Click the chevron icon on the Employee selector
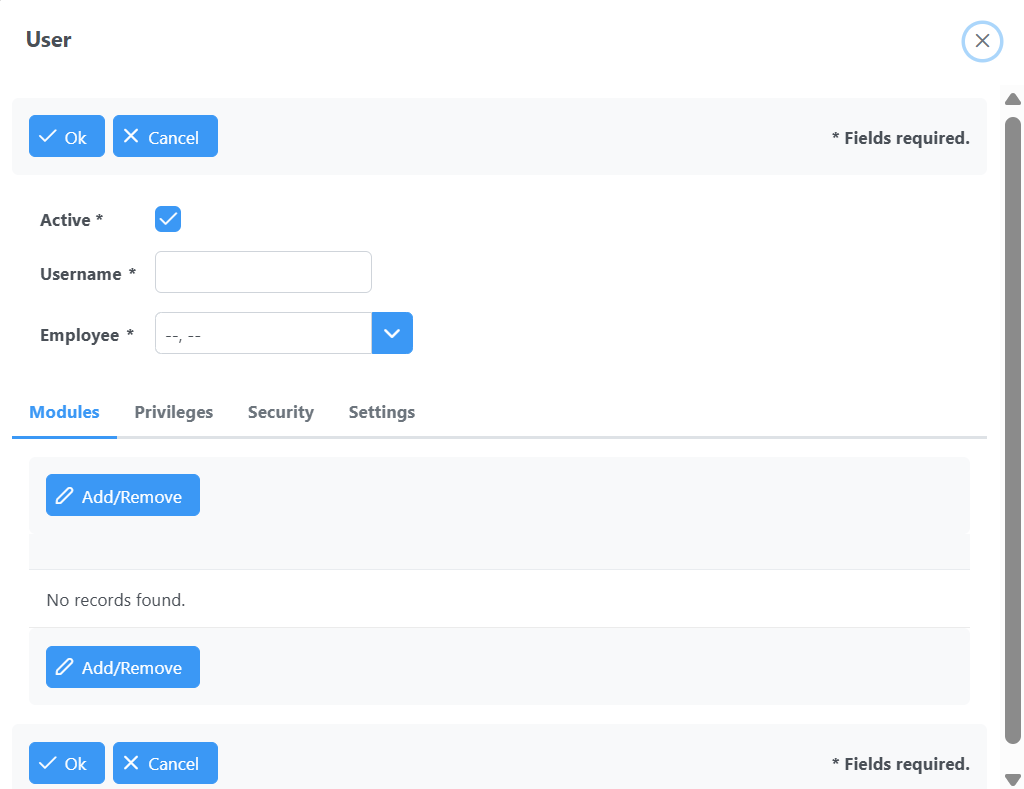 (391, 332)
